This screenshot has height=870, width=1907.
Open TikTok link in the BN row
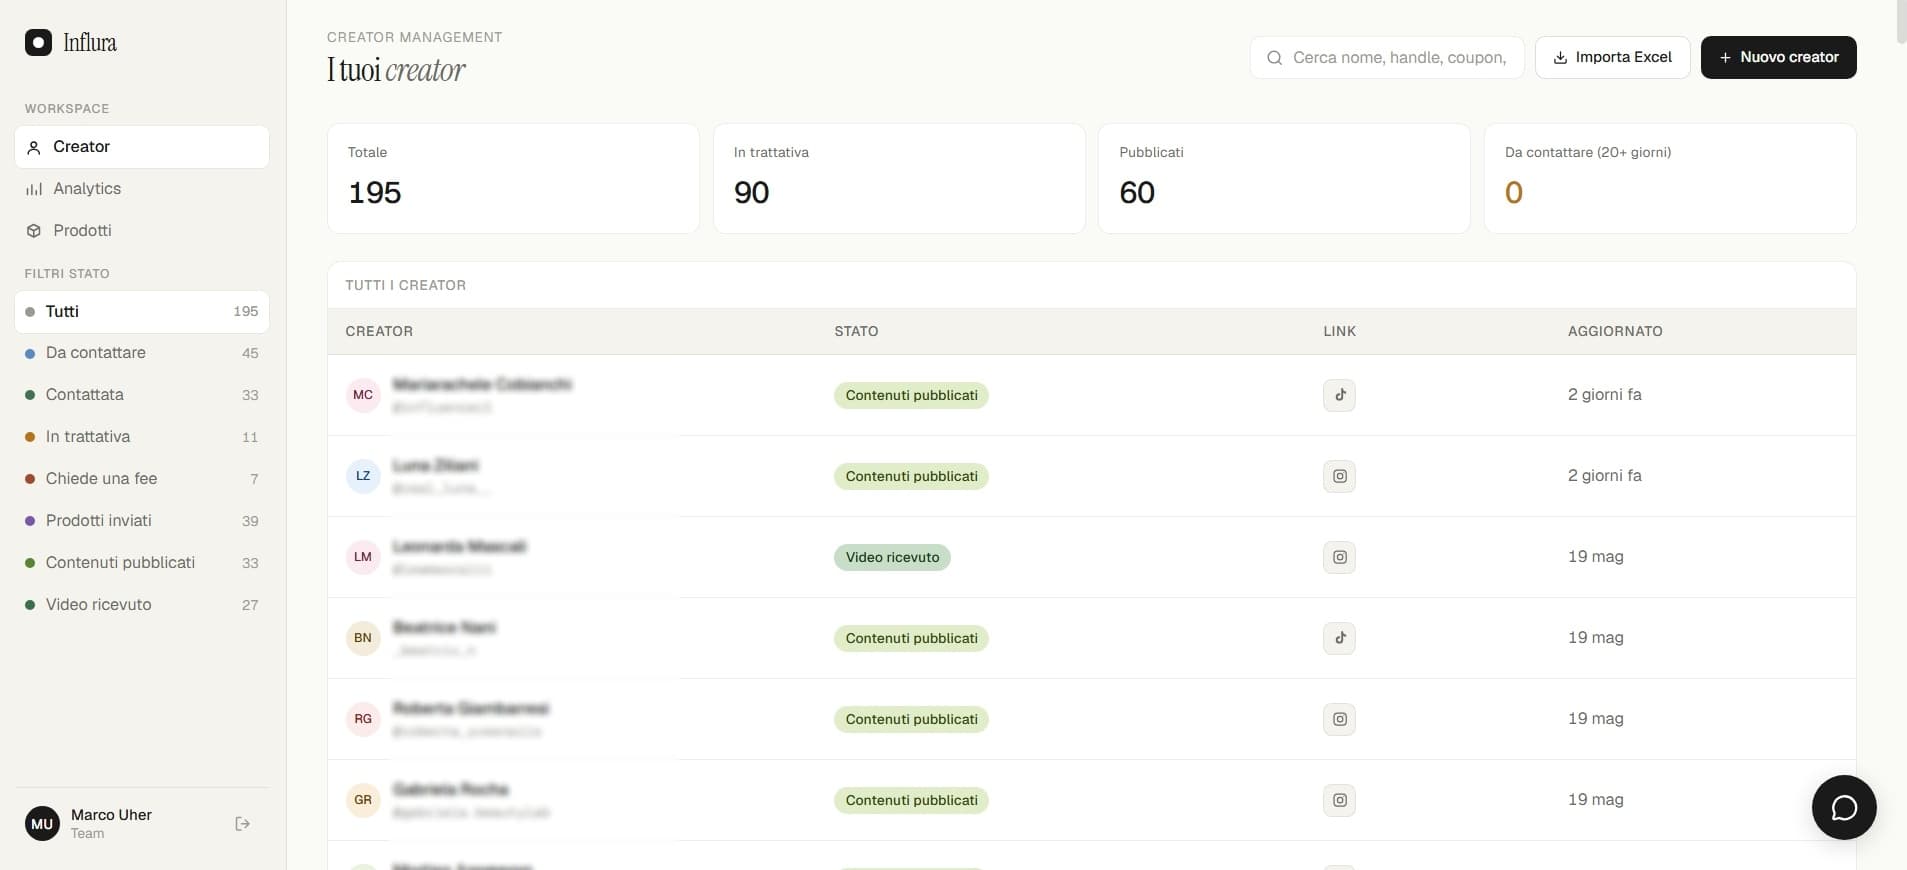(1340, 638)
